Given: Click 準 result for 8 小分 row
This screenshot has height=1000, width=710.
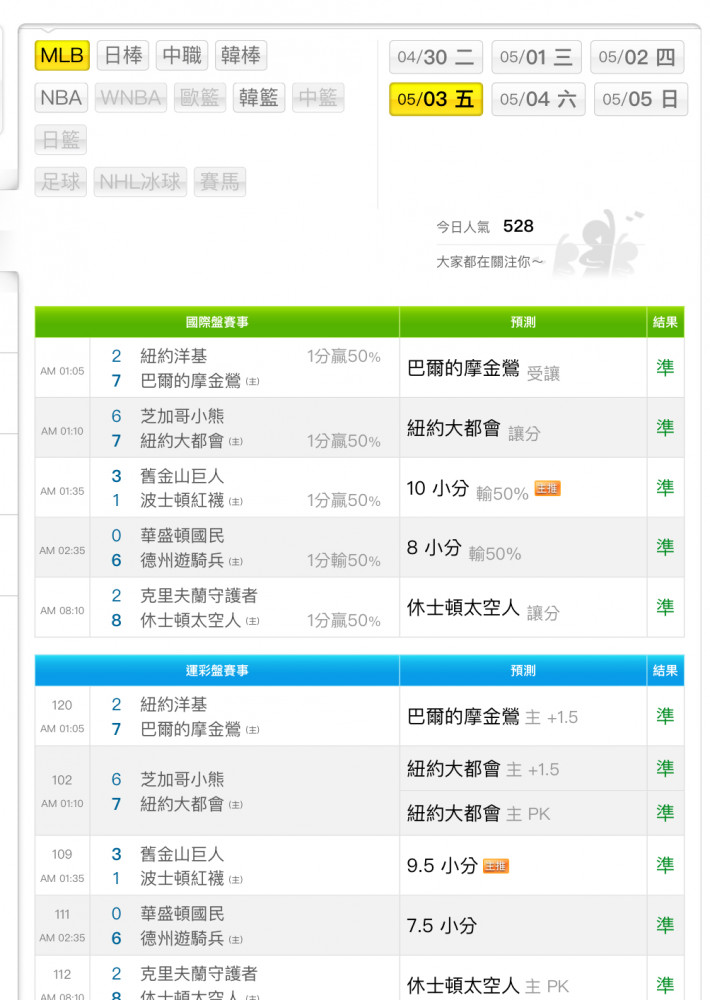Looking at the screenshot, I should coord(665,547).
